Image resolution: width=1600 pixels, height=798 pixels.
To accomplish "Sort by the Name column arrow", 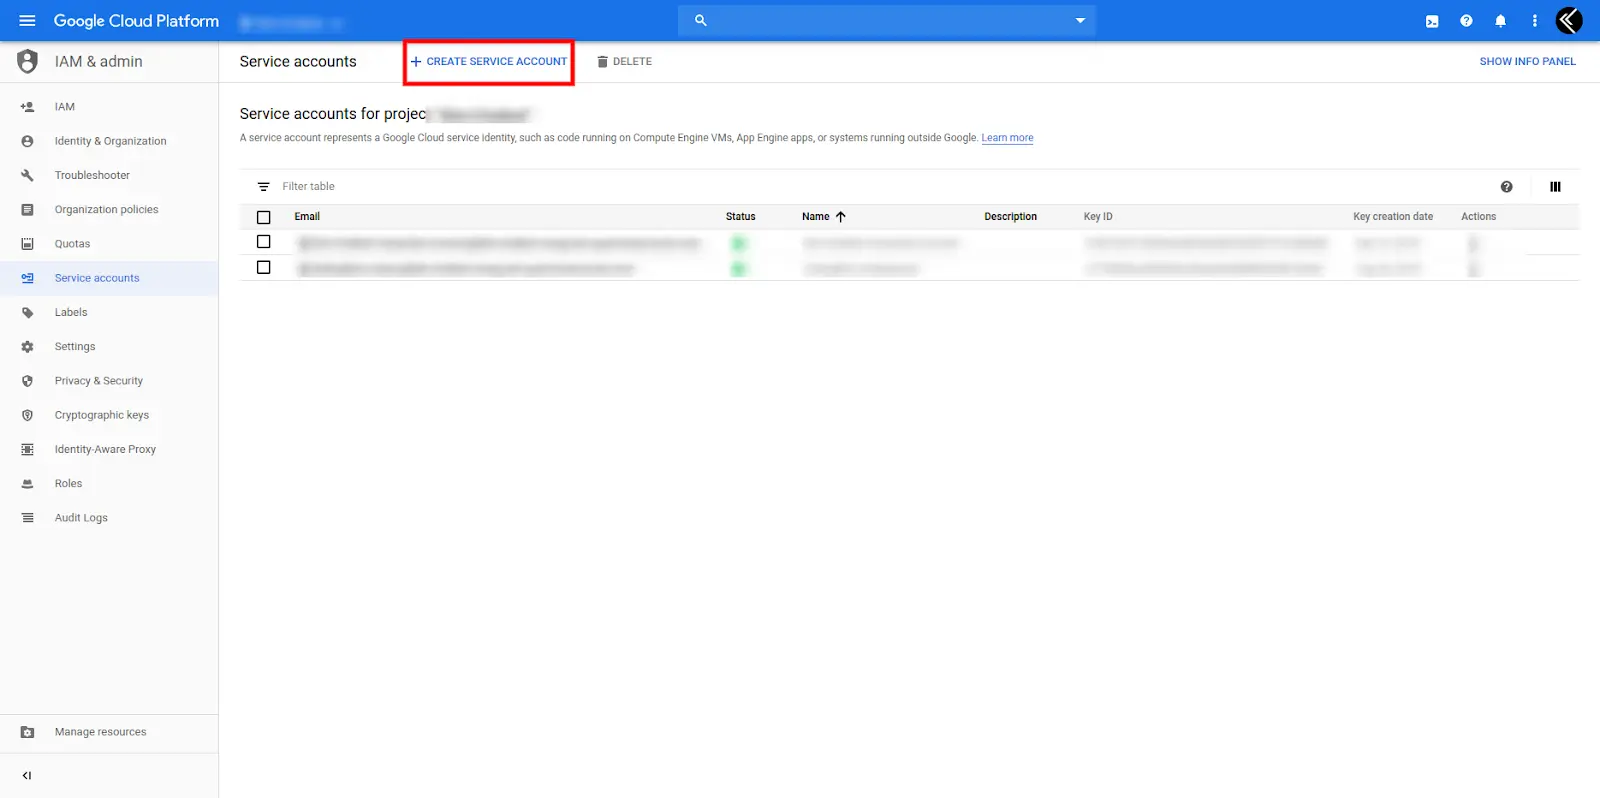I will pyautogui.click(x=841, y=217).
